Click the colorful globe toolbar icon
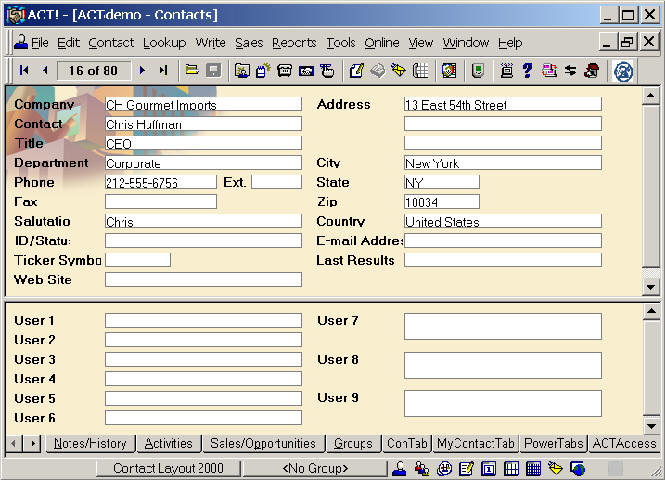The width and height of the screenshot is (665, 480). click(x=449, y=70)
